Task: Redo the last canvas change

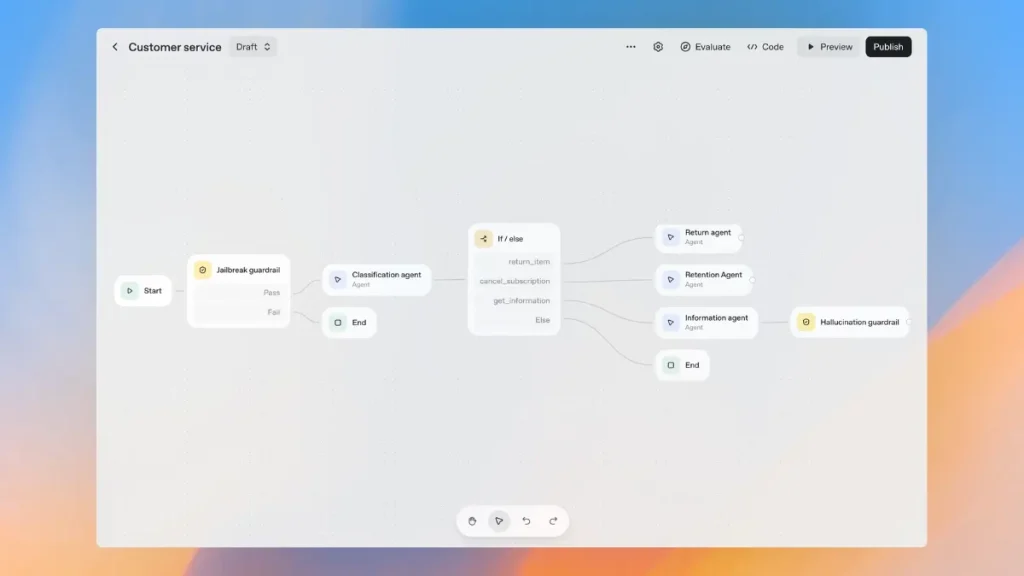Action: click(553, 521)
